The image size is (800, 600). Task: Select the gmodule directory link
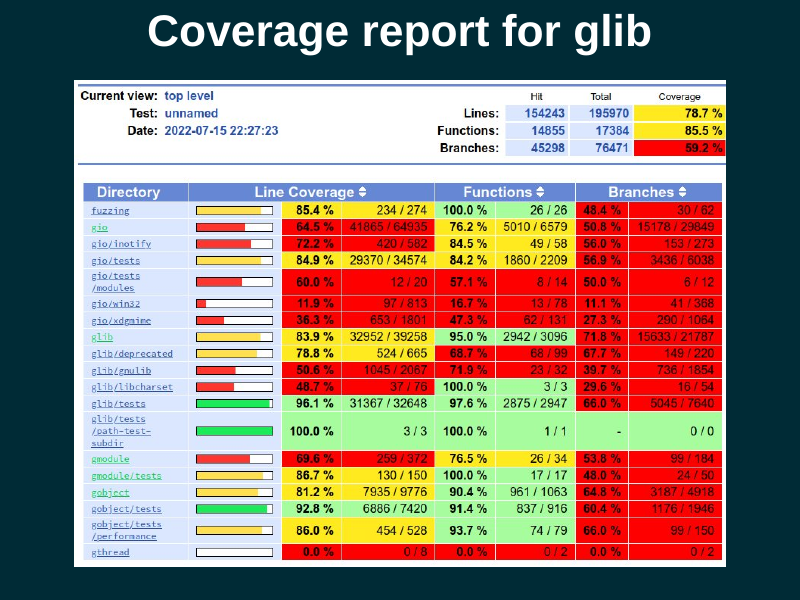tap(110, 459)
